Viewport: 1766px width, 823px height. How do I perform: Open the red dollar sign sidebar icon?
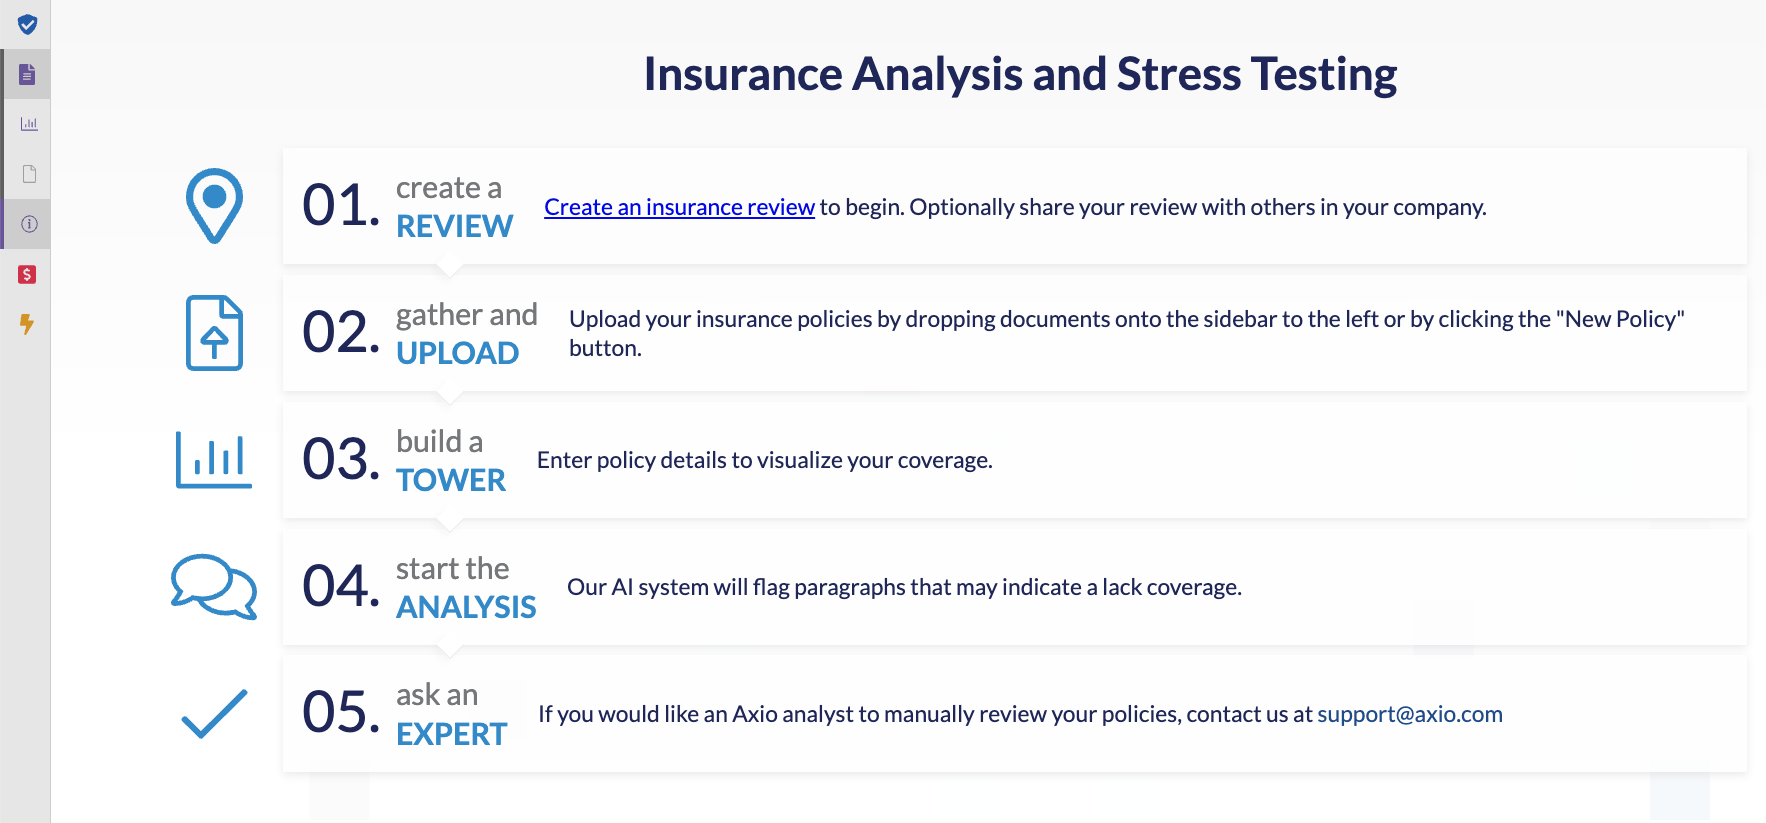pyautogui.click(x=27, y=274)
